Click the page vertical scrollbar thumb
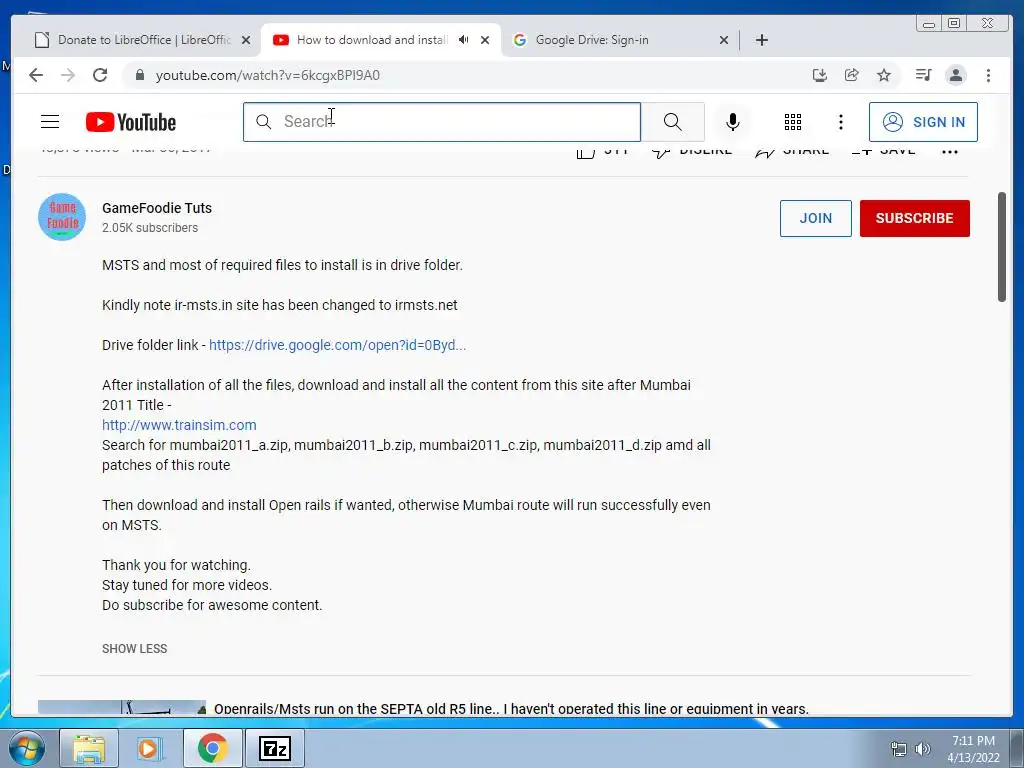This screenshot has width=1024, height=768. [1002, 247]
